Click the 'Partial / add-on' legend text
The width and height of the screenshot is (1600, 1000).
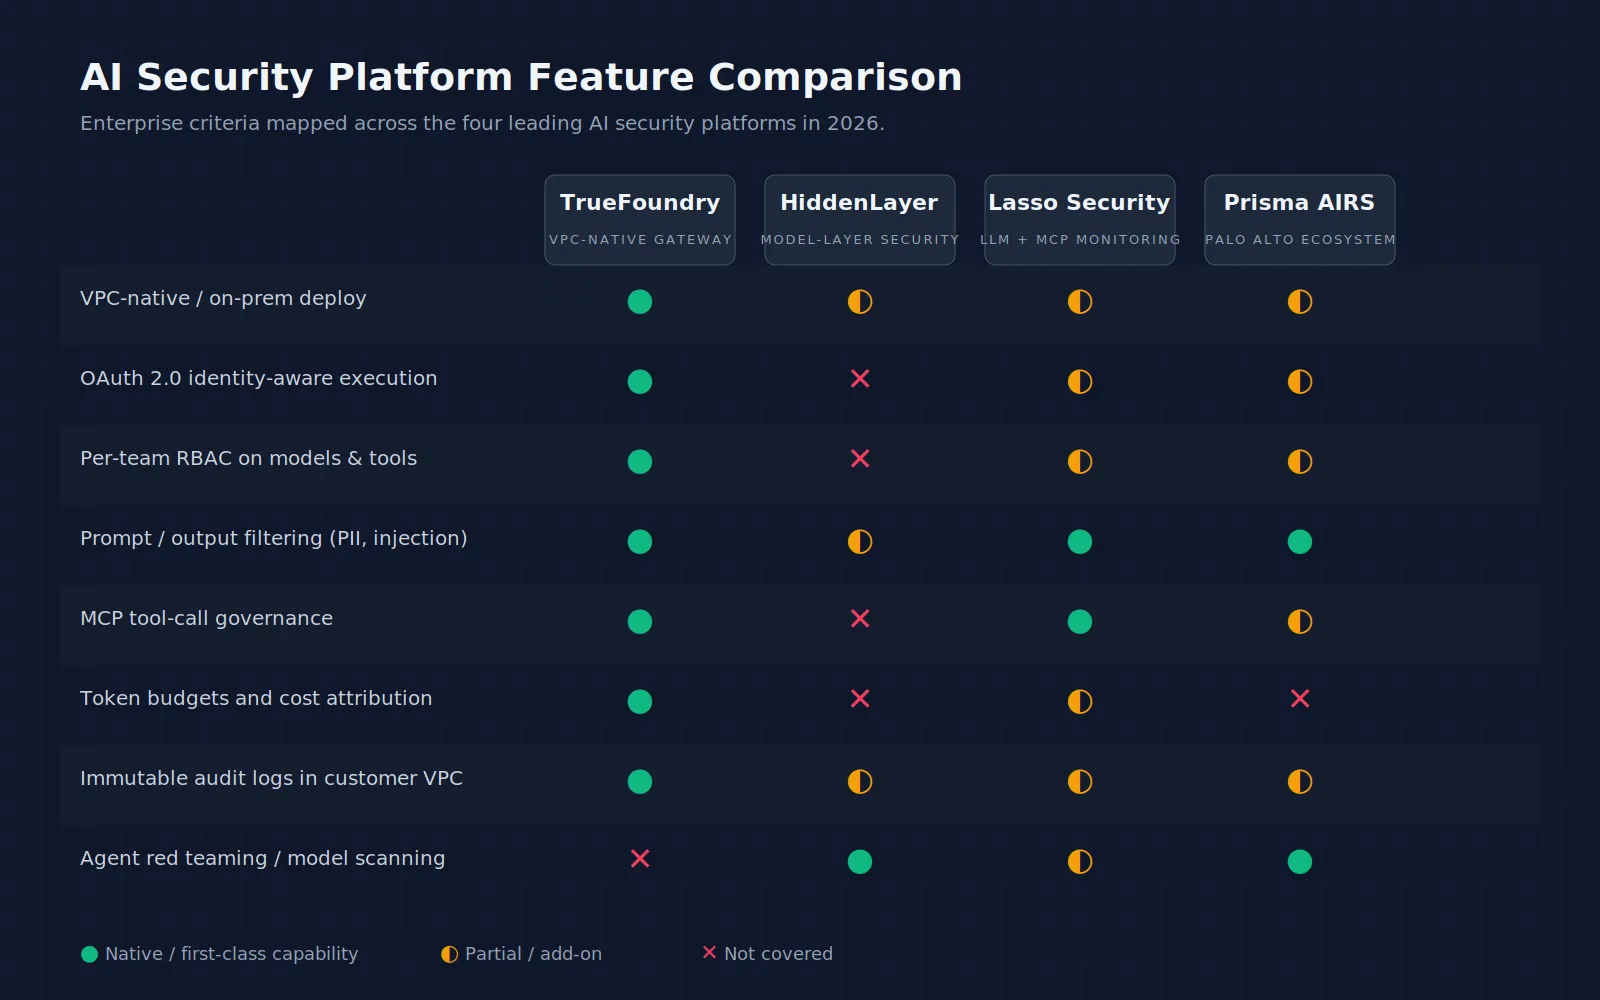(x=533, y=954)
